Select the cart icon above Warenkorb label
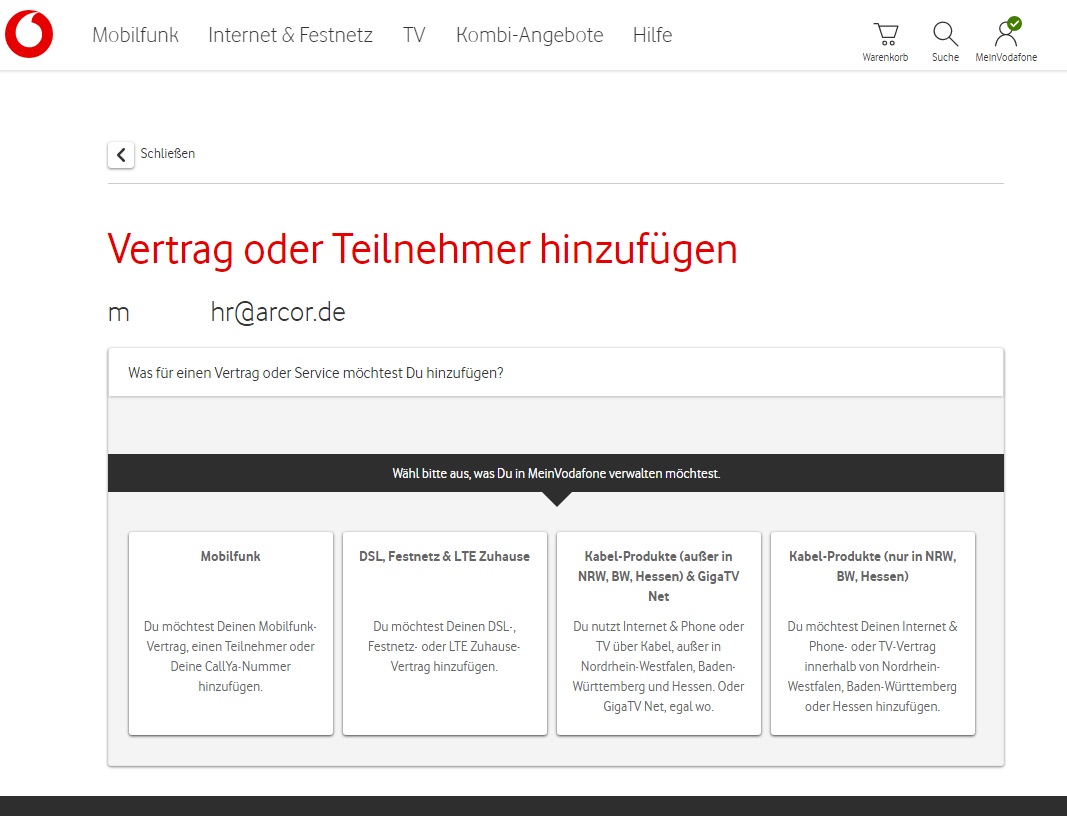 pyautogui.click(x=885, y=31)
